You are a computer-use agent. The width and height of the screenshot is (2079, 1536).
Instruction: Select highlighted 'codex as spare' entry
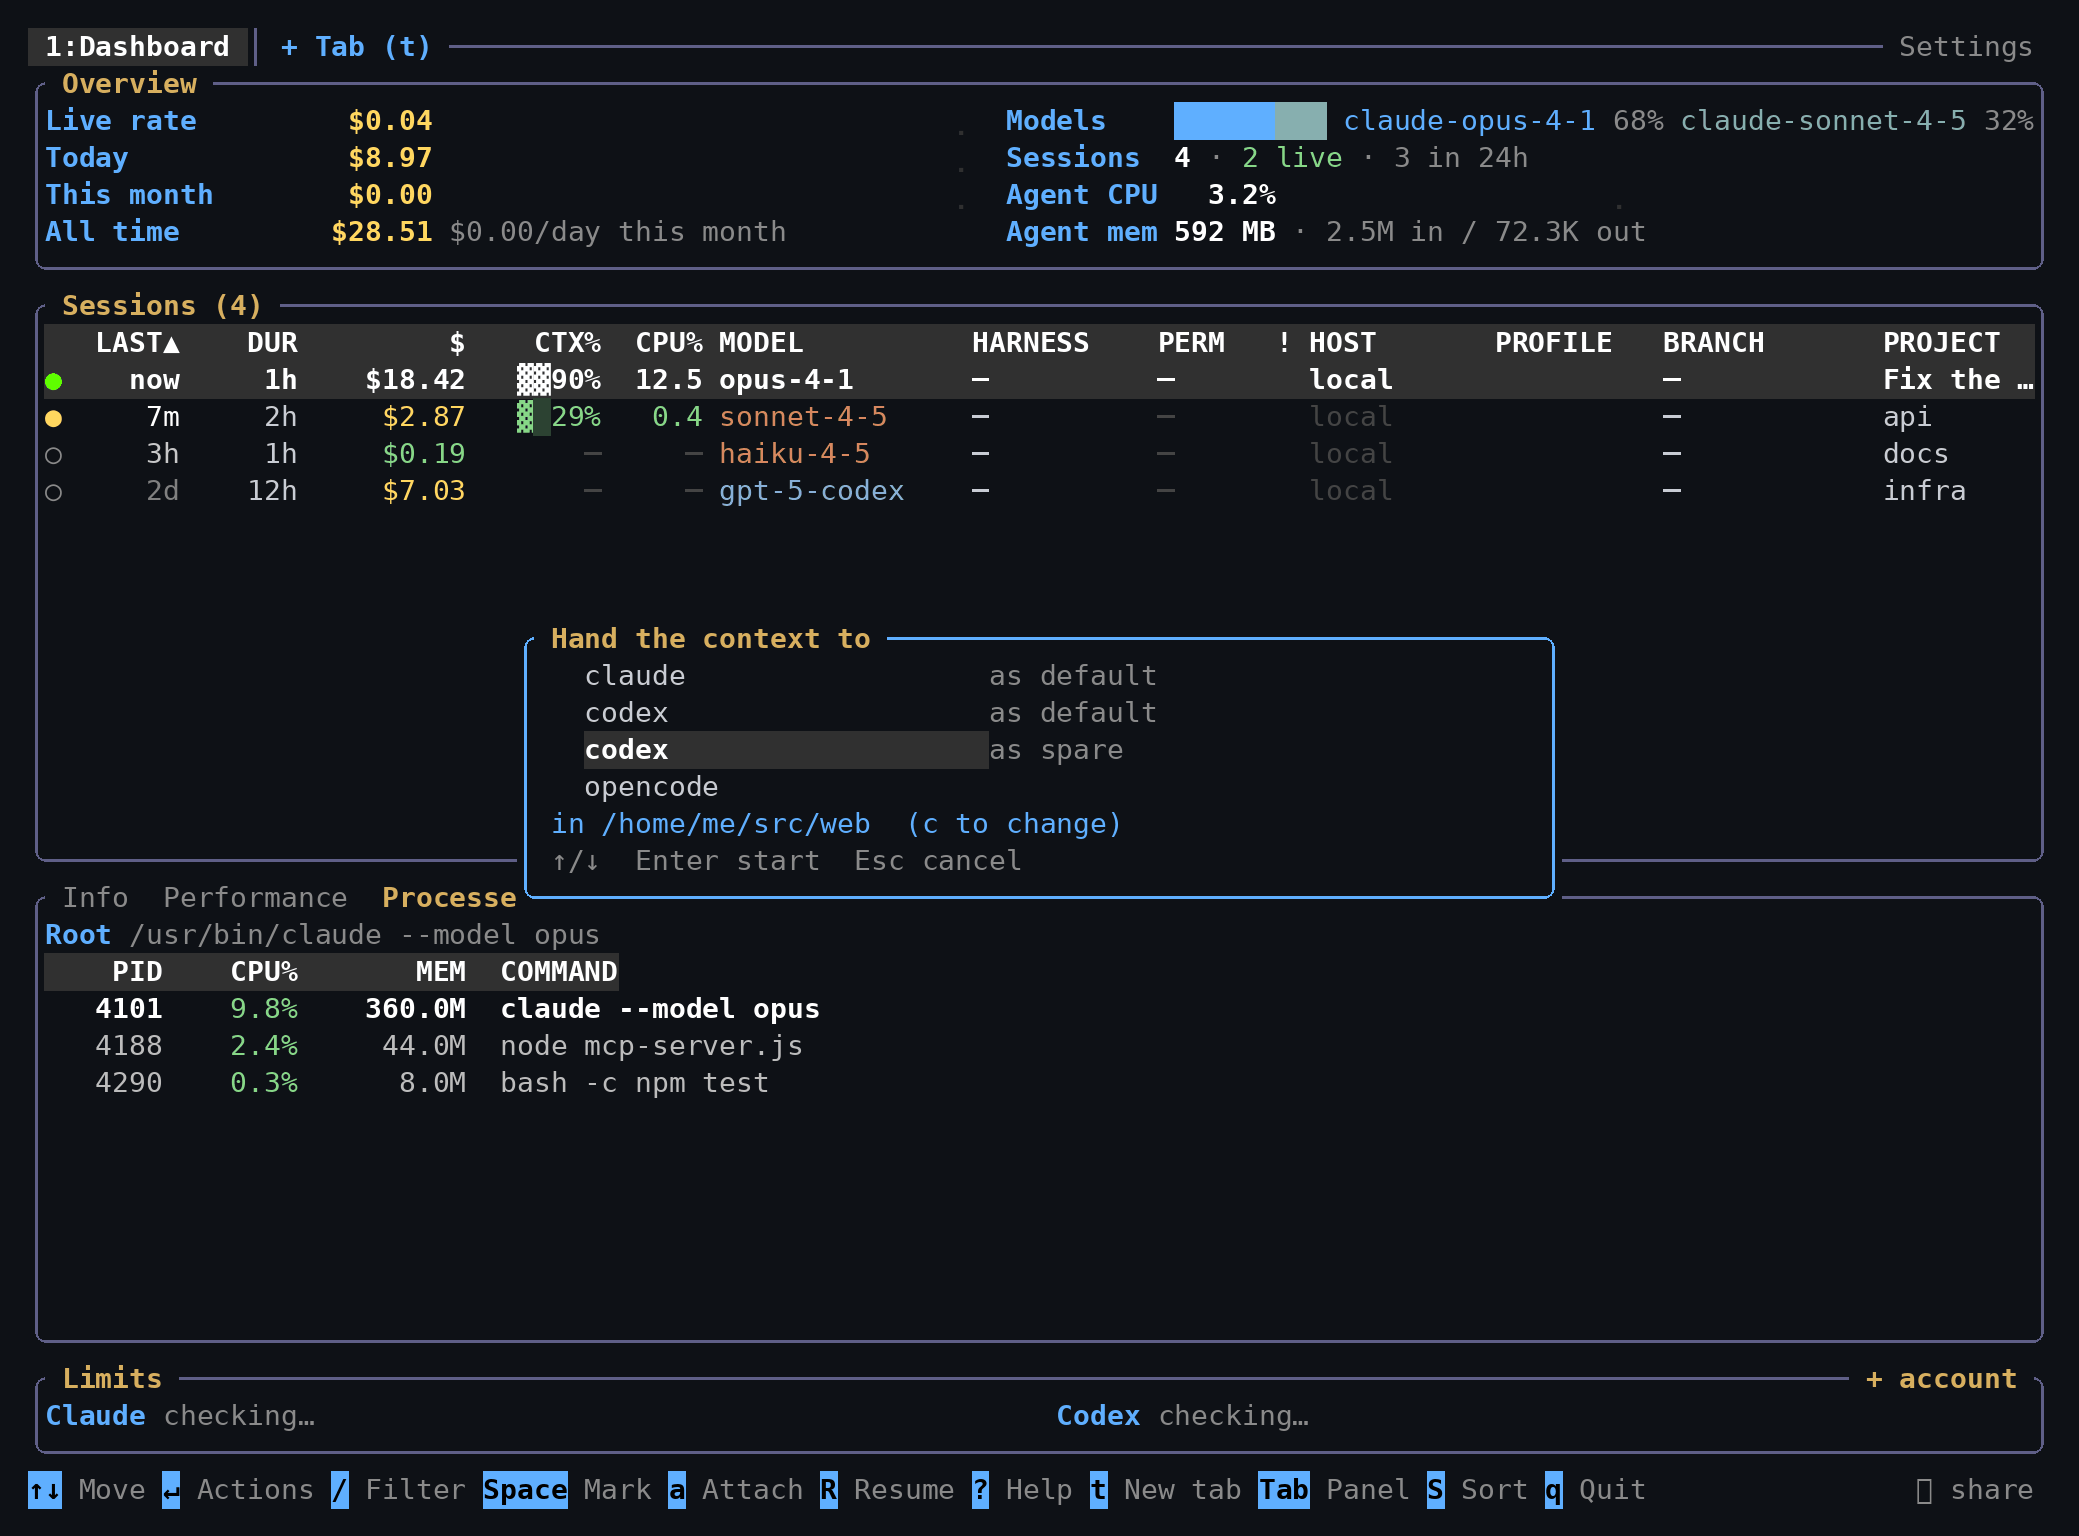pyautogui.click(x=854, y=750)
